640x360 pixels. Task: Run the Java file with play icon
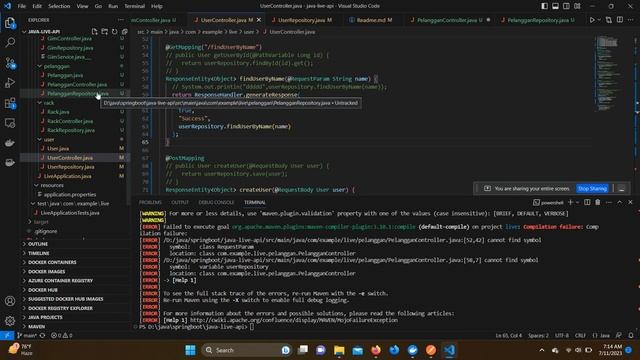tap(592, 20)
